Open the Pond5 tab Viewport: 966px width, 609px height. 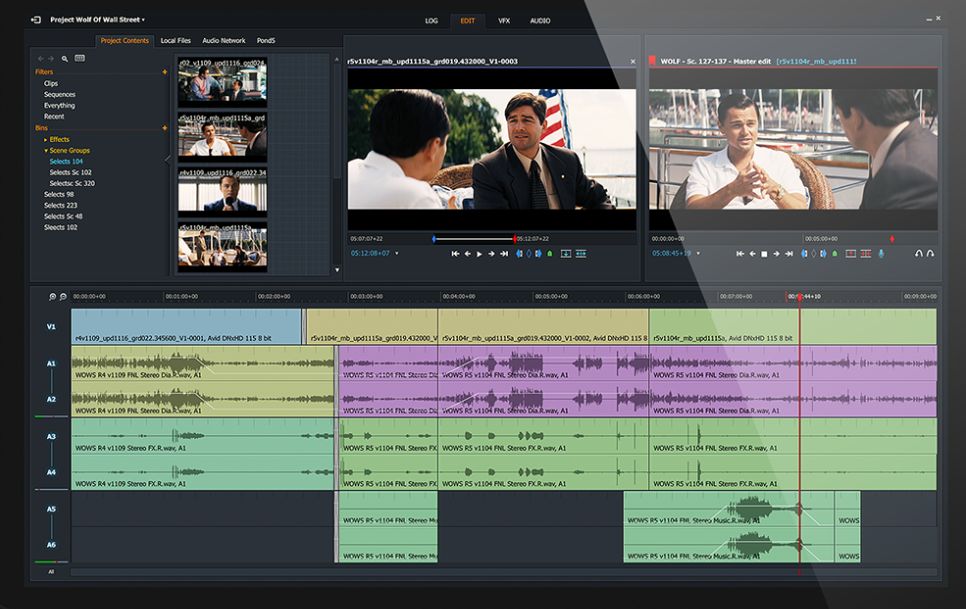[266, 41]
